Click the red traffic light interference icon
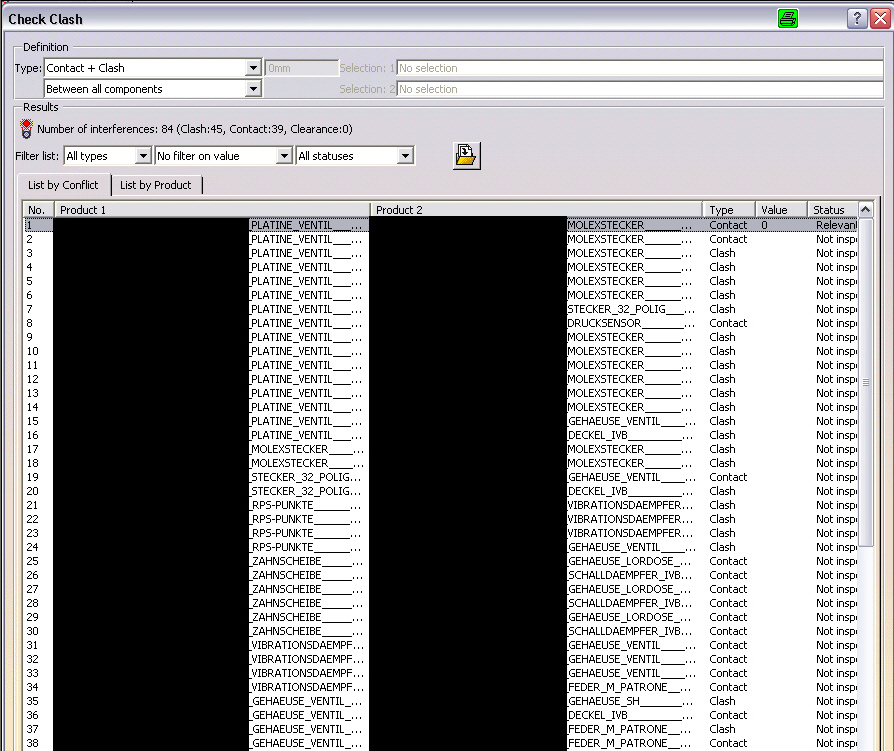This screenshot has width=894, height=751. pos(26,129)
